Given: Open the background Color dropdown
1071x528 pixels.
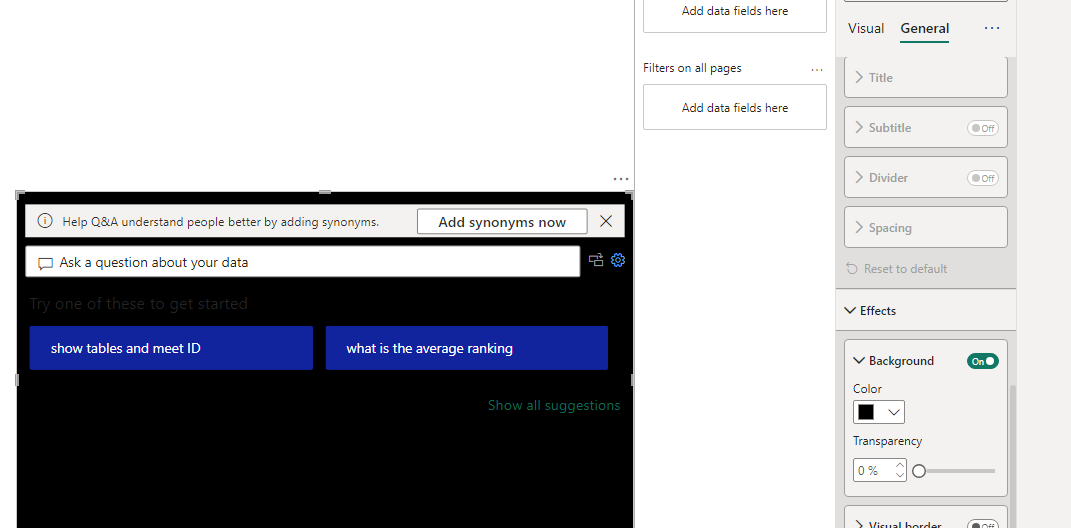Looking at the screenshot, I should 893,412.
